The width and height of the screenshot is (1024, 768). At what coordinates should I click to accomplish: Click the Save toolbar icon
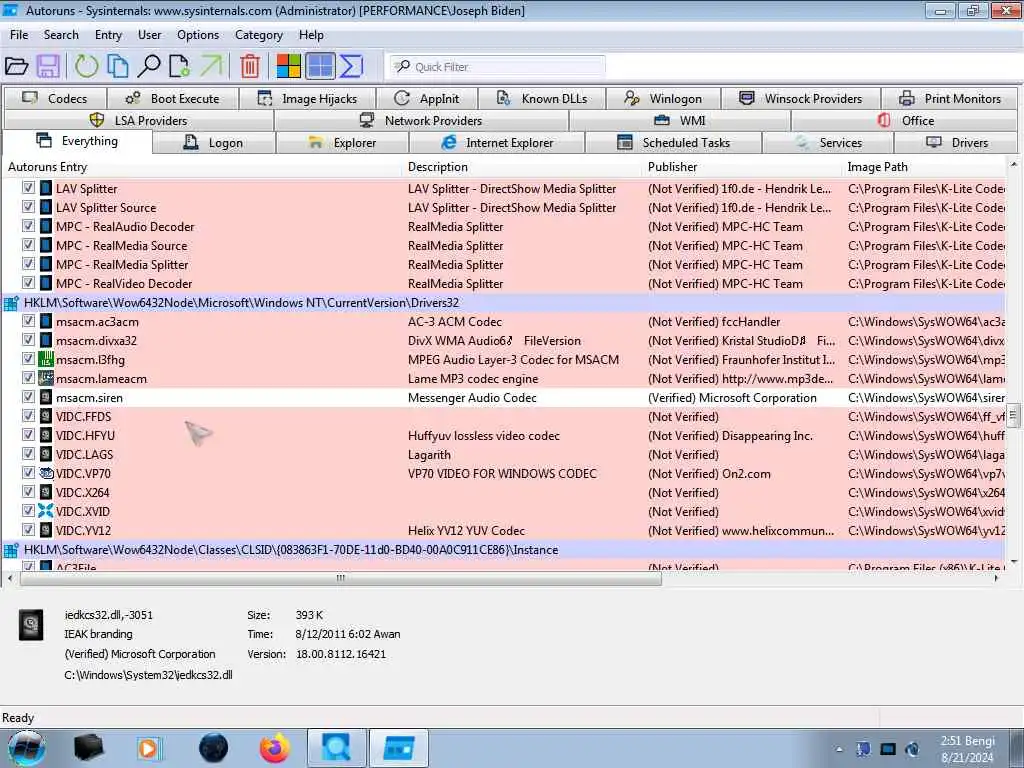point(48,66)
